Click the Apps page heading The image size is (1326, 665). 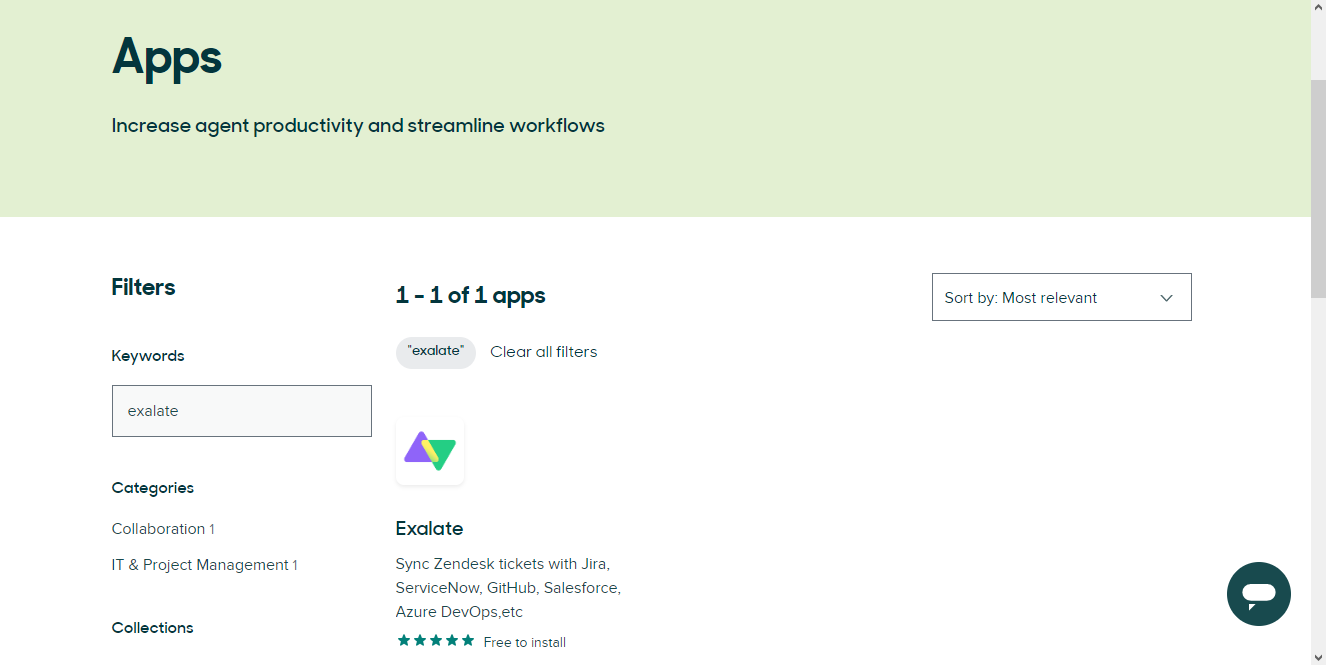point(167,57)
